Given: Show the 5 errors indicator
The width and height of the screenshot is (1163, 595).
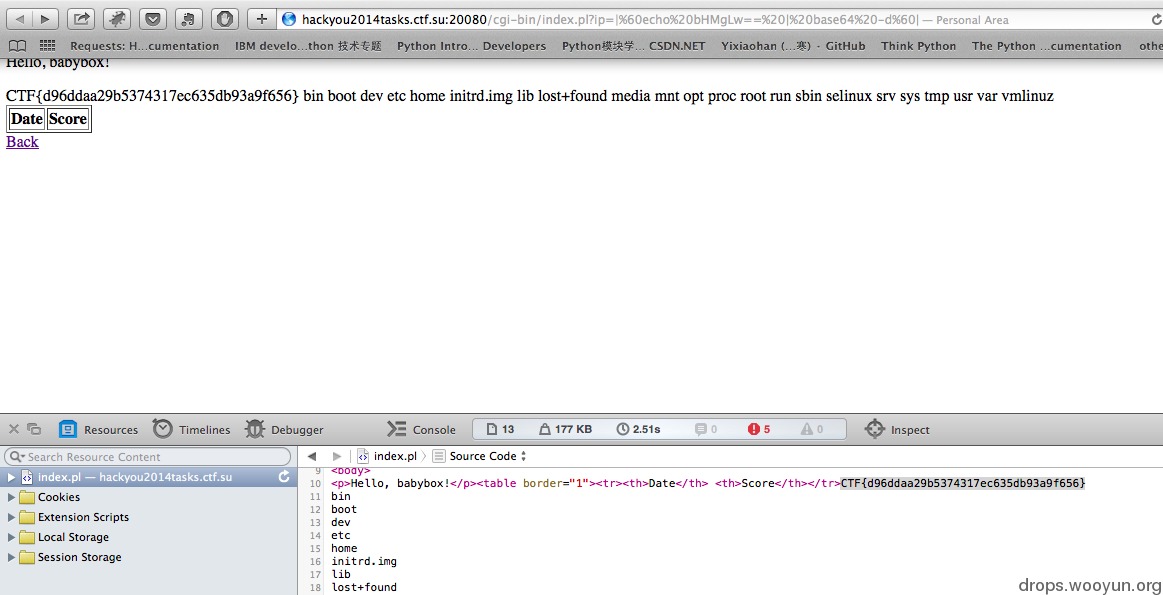Looking at the screenshot, I should 759,429.
